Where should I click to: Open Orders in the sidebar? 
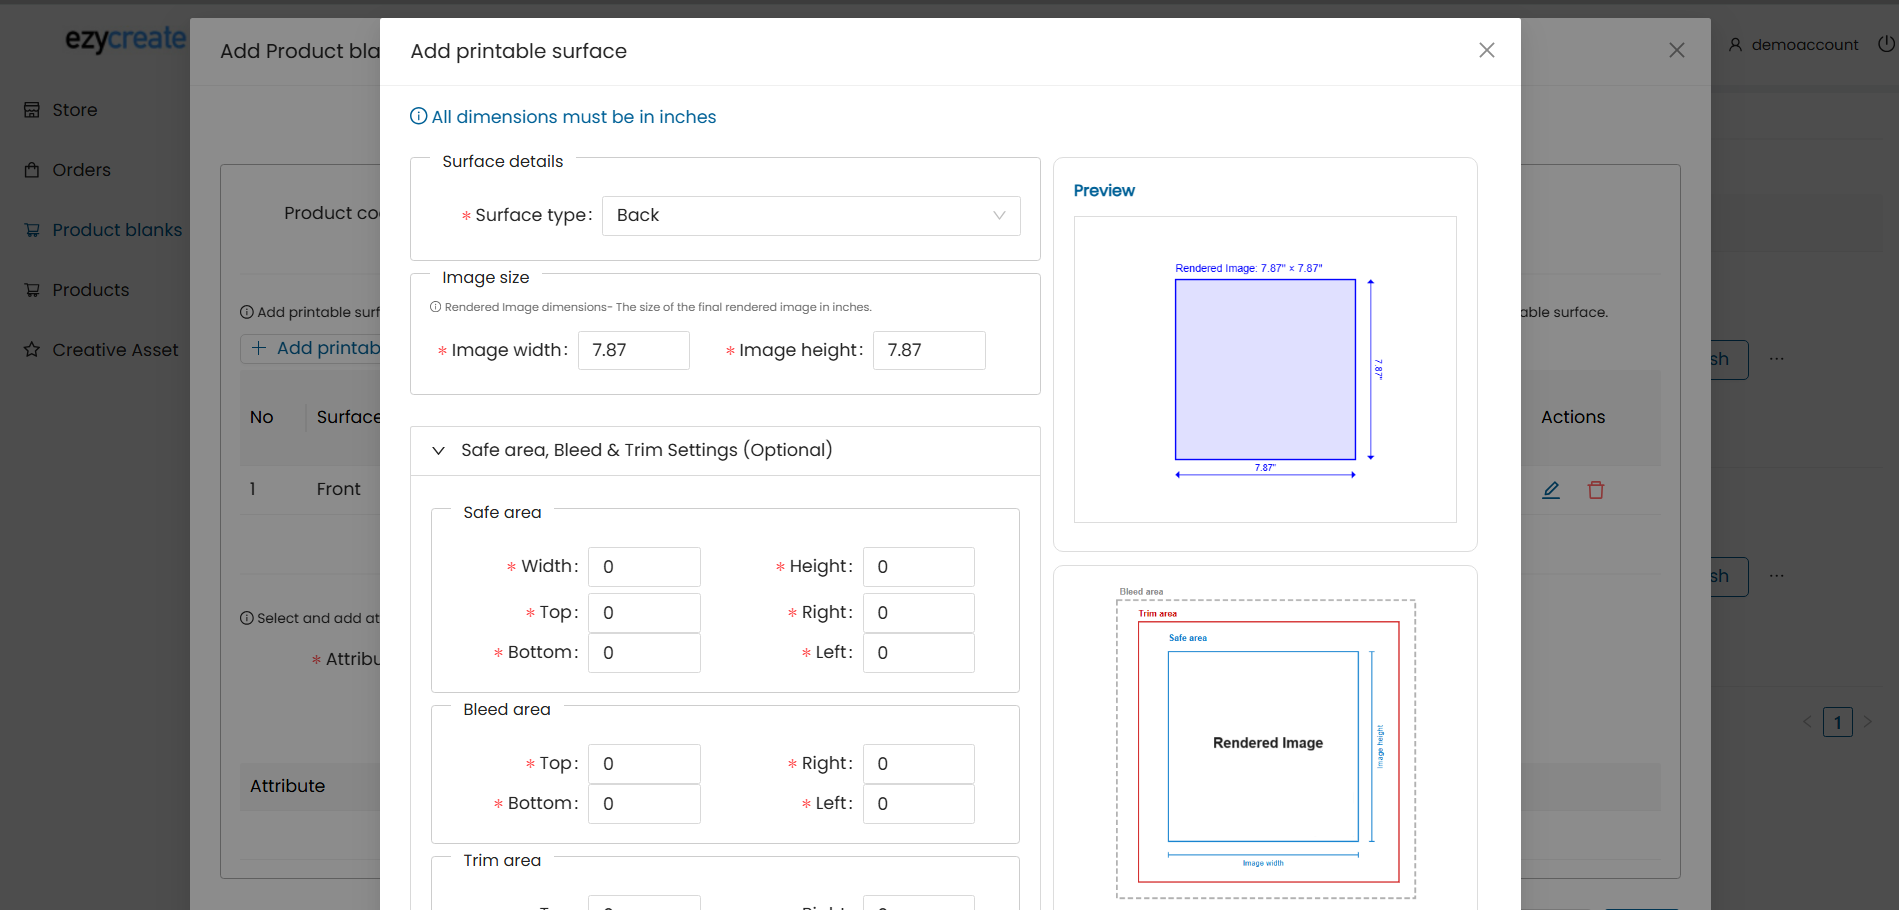pyautogui.click(x=81, y=170)
